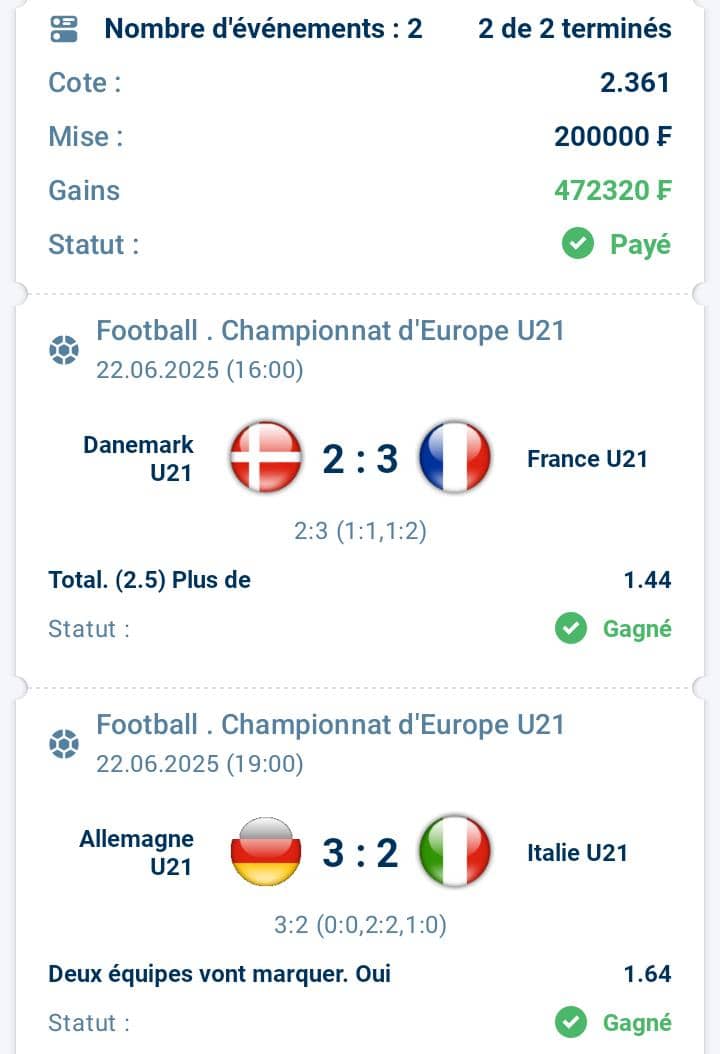Viewport: 720px width, 1054px height.
Task: Click the Italy flag icon
Action: tap(454, 852)
